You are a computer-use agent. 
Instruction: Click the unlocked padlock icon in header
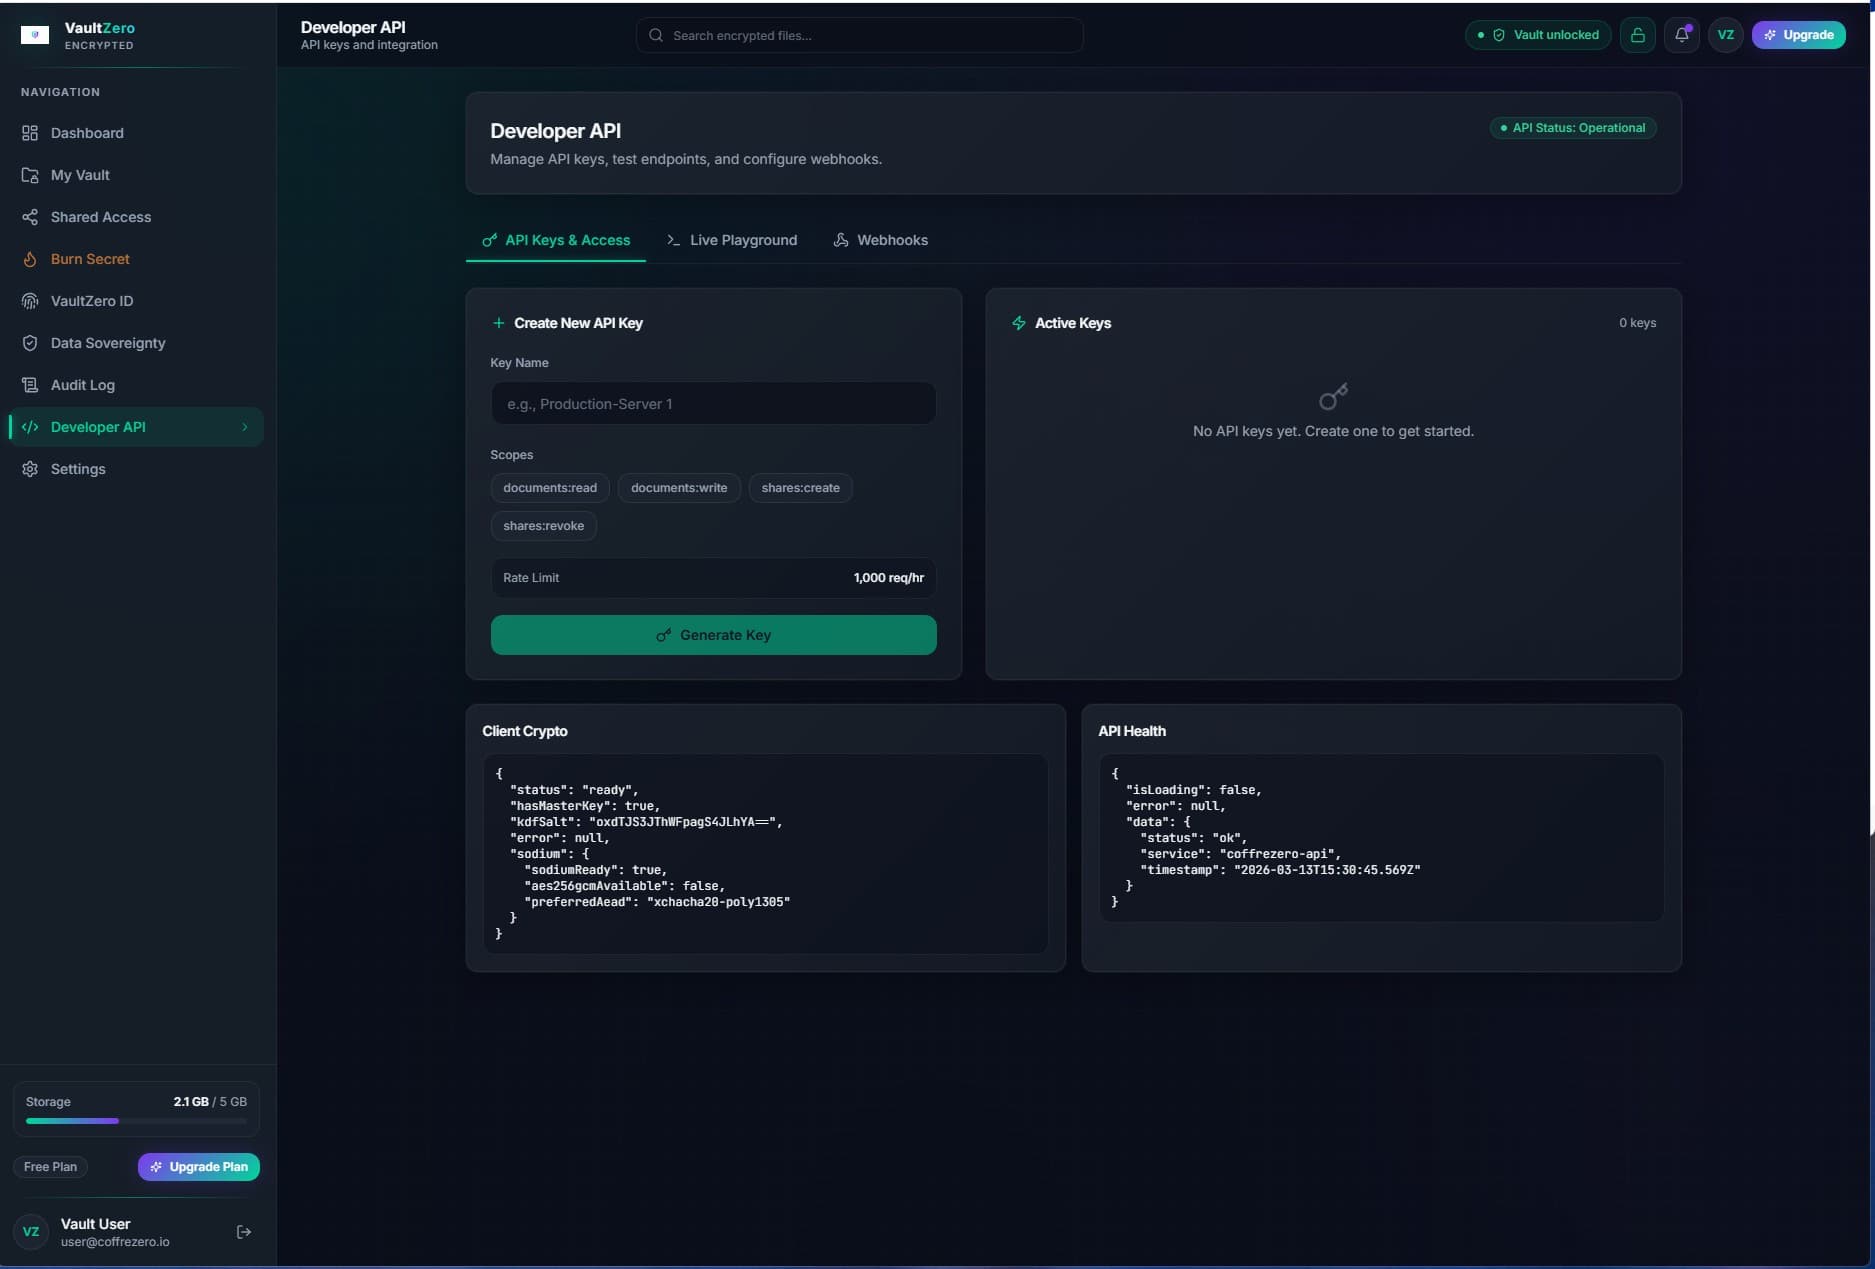click(x=1637, y=35)
